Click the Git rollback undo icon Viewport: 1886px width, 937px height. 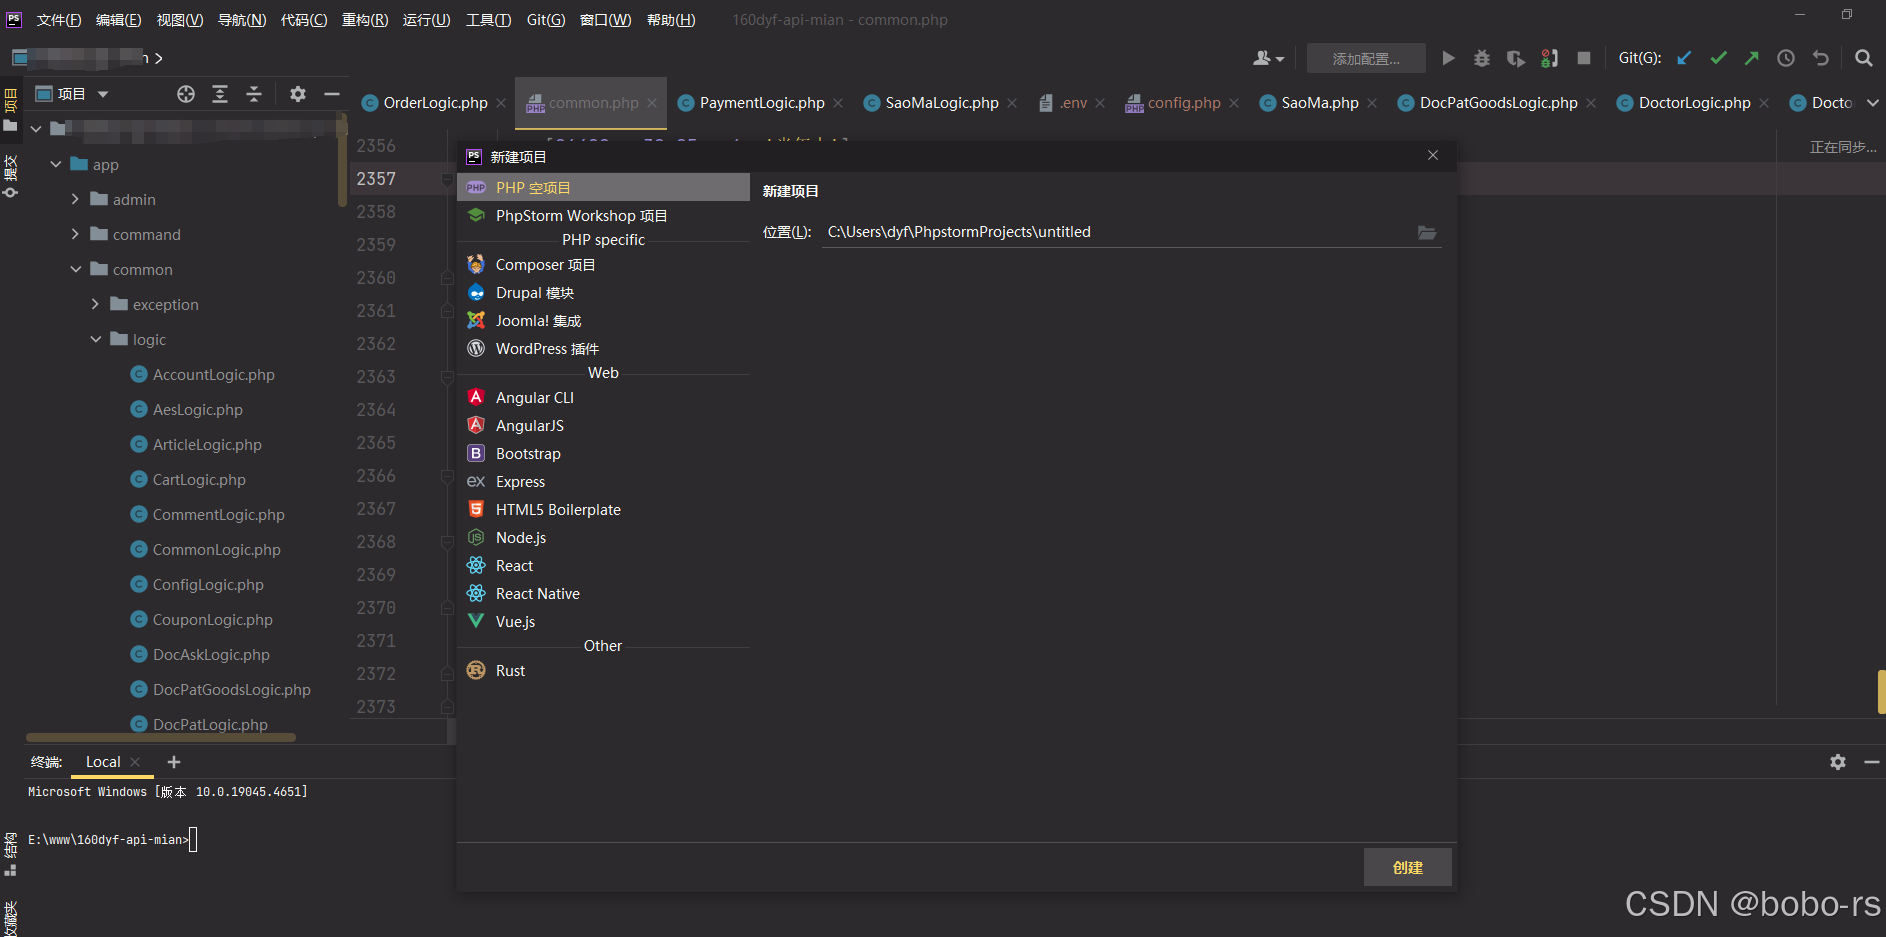[x=1820, y=58]
